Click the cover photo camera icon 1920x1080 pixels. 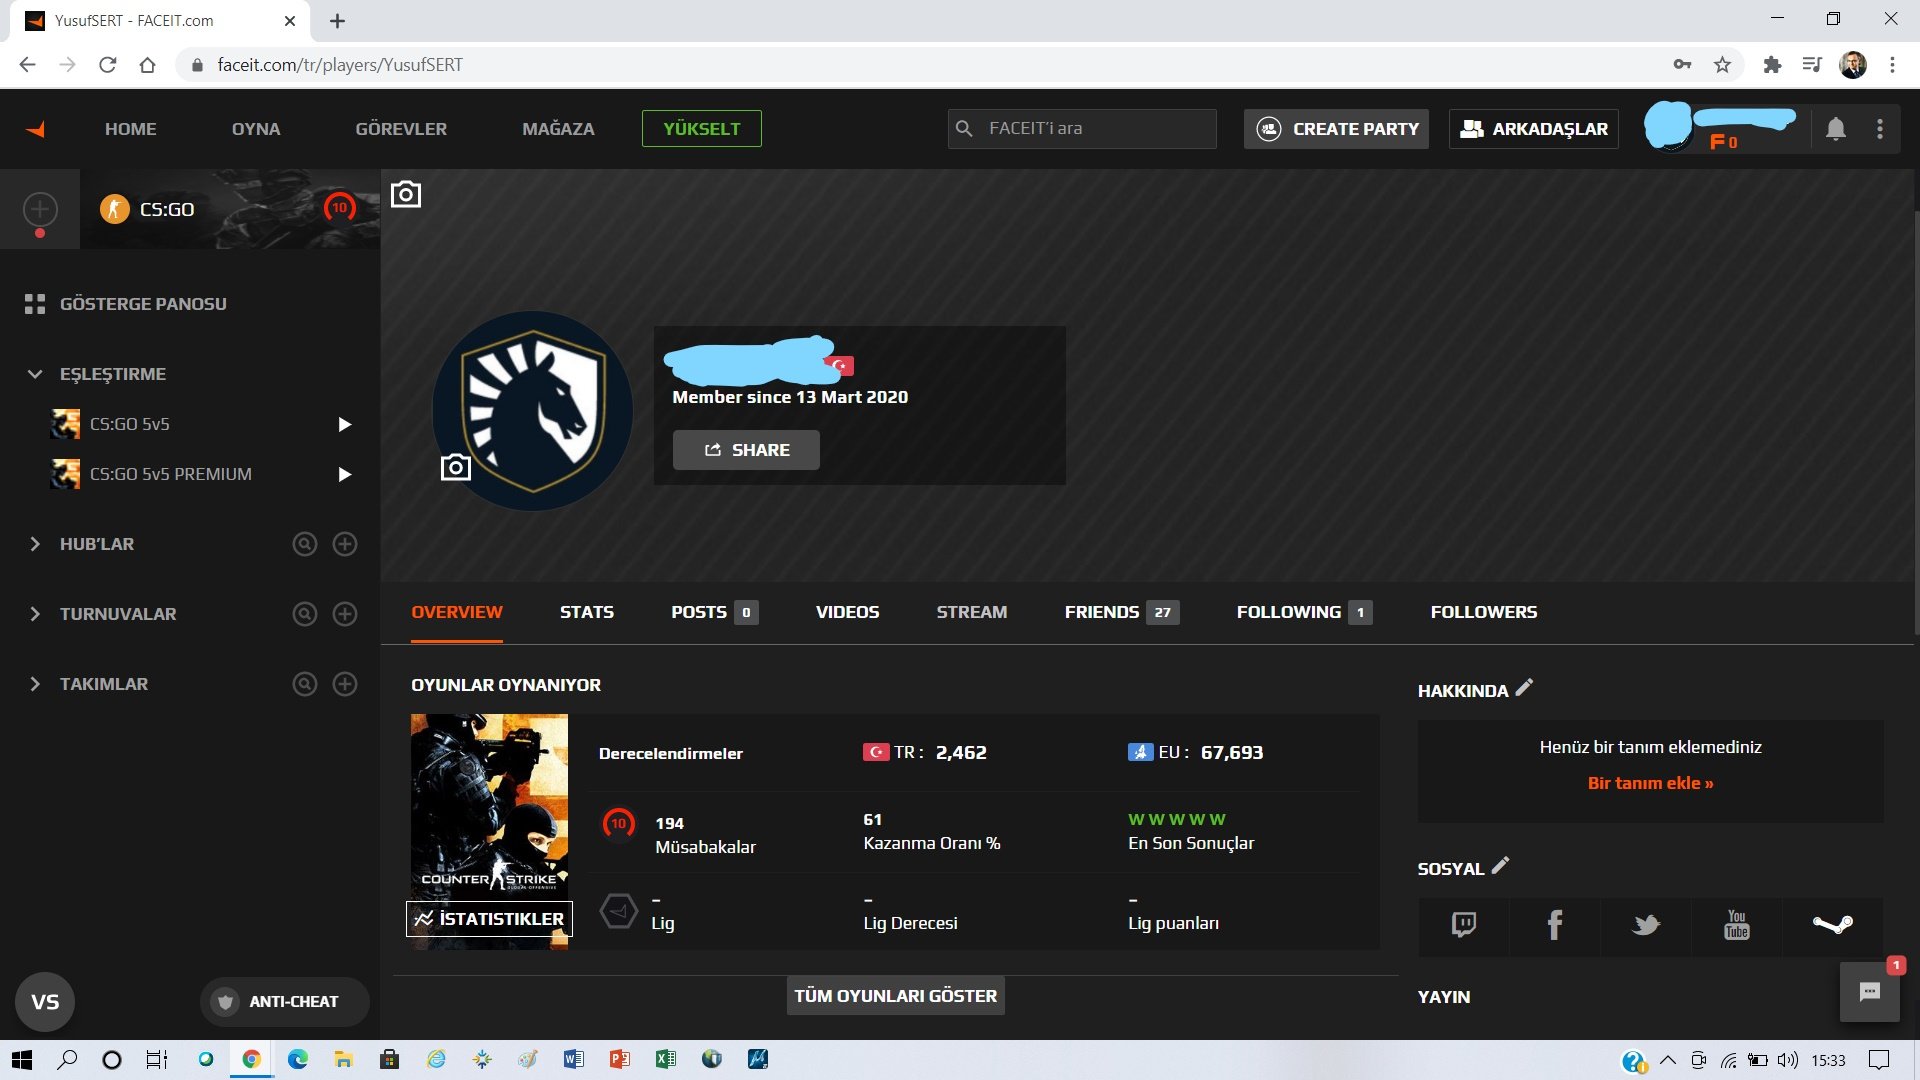[406, 194]
